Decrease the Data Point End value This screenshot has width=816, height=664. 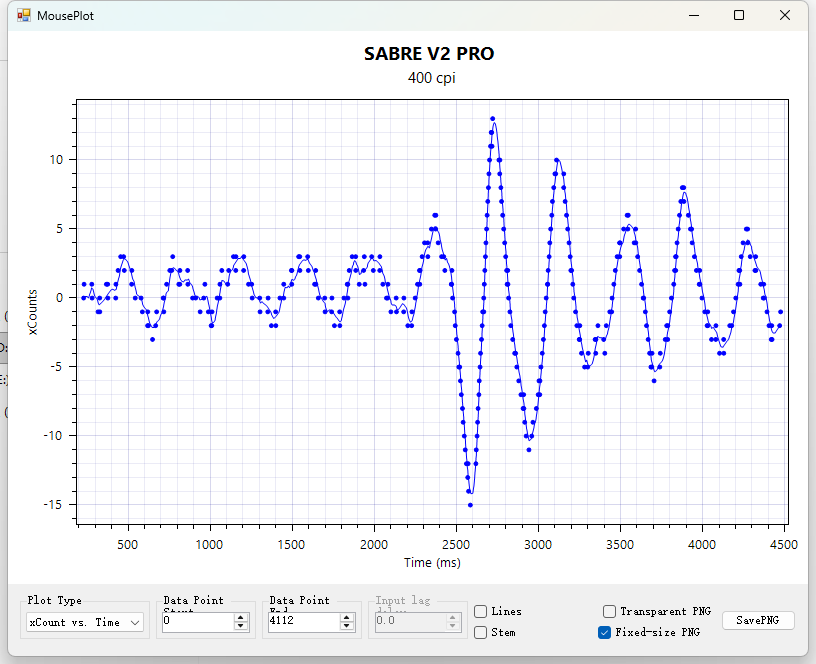347,625
